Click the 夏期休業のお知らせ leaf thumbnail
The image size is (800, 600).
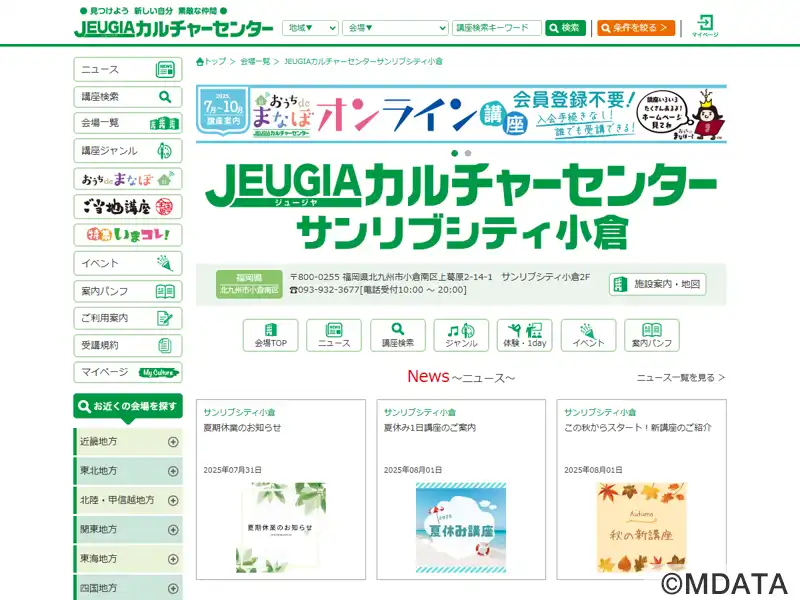pyautogui.click(x=281, y=528)
